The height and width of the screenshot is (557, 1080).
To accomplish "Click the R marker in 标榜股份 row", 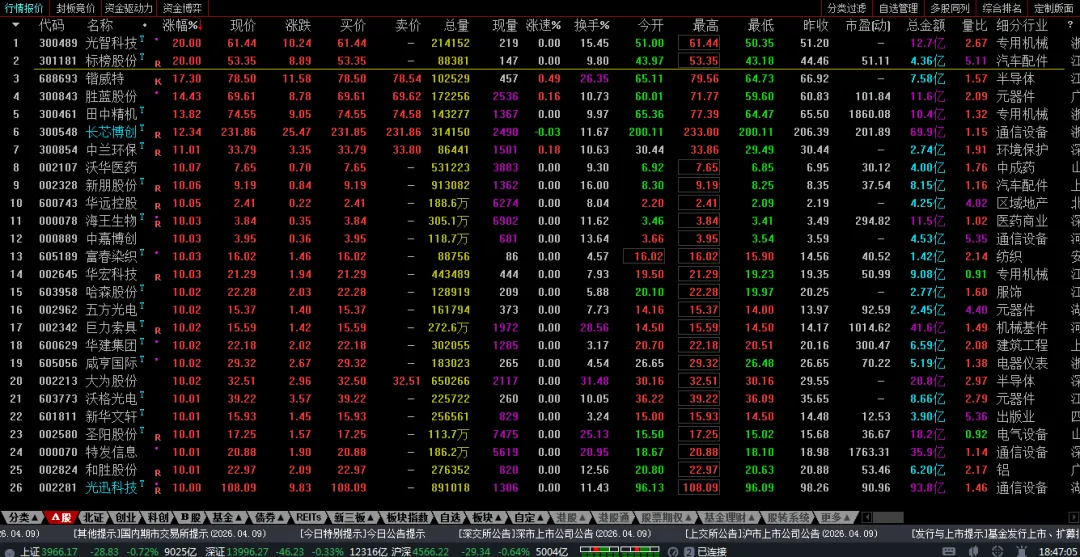I will coord(158,63).
